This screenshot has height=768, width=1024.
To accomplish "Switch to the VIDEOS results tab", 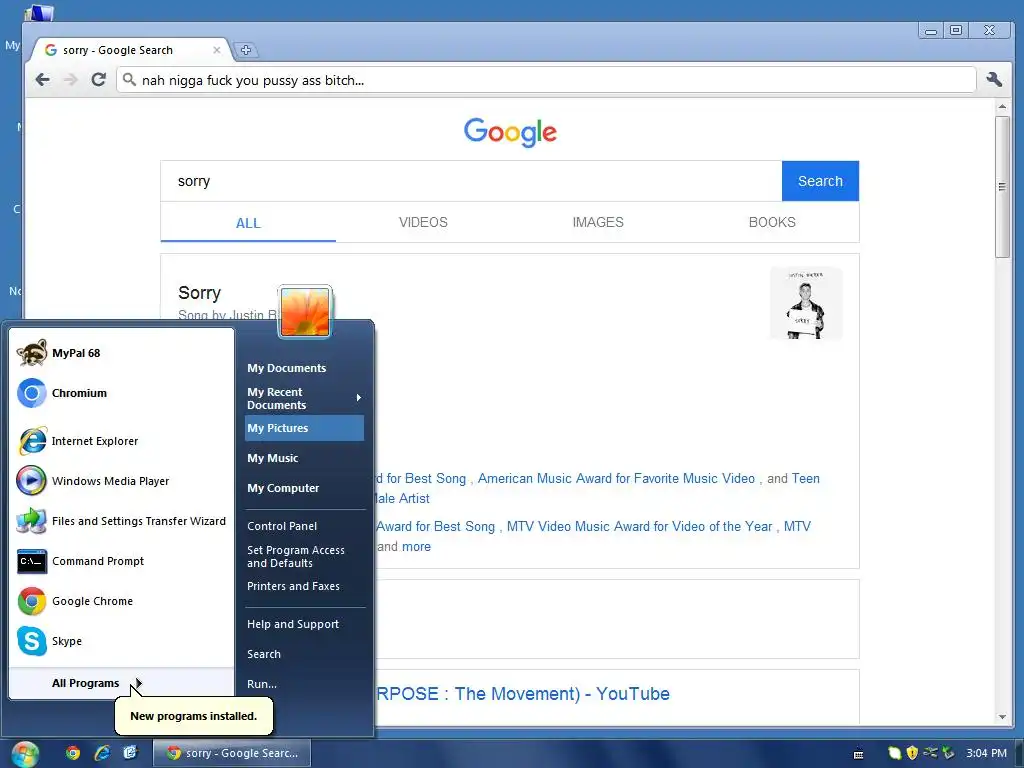I will 423,222.
